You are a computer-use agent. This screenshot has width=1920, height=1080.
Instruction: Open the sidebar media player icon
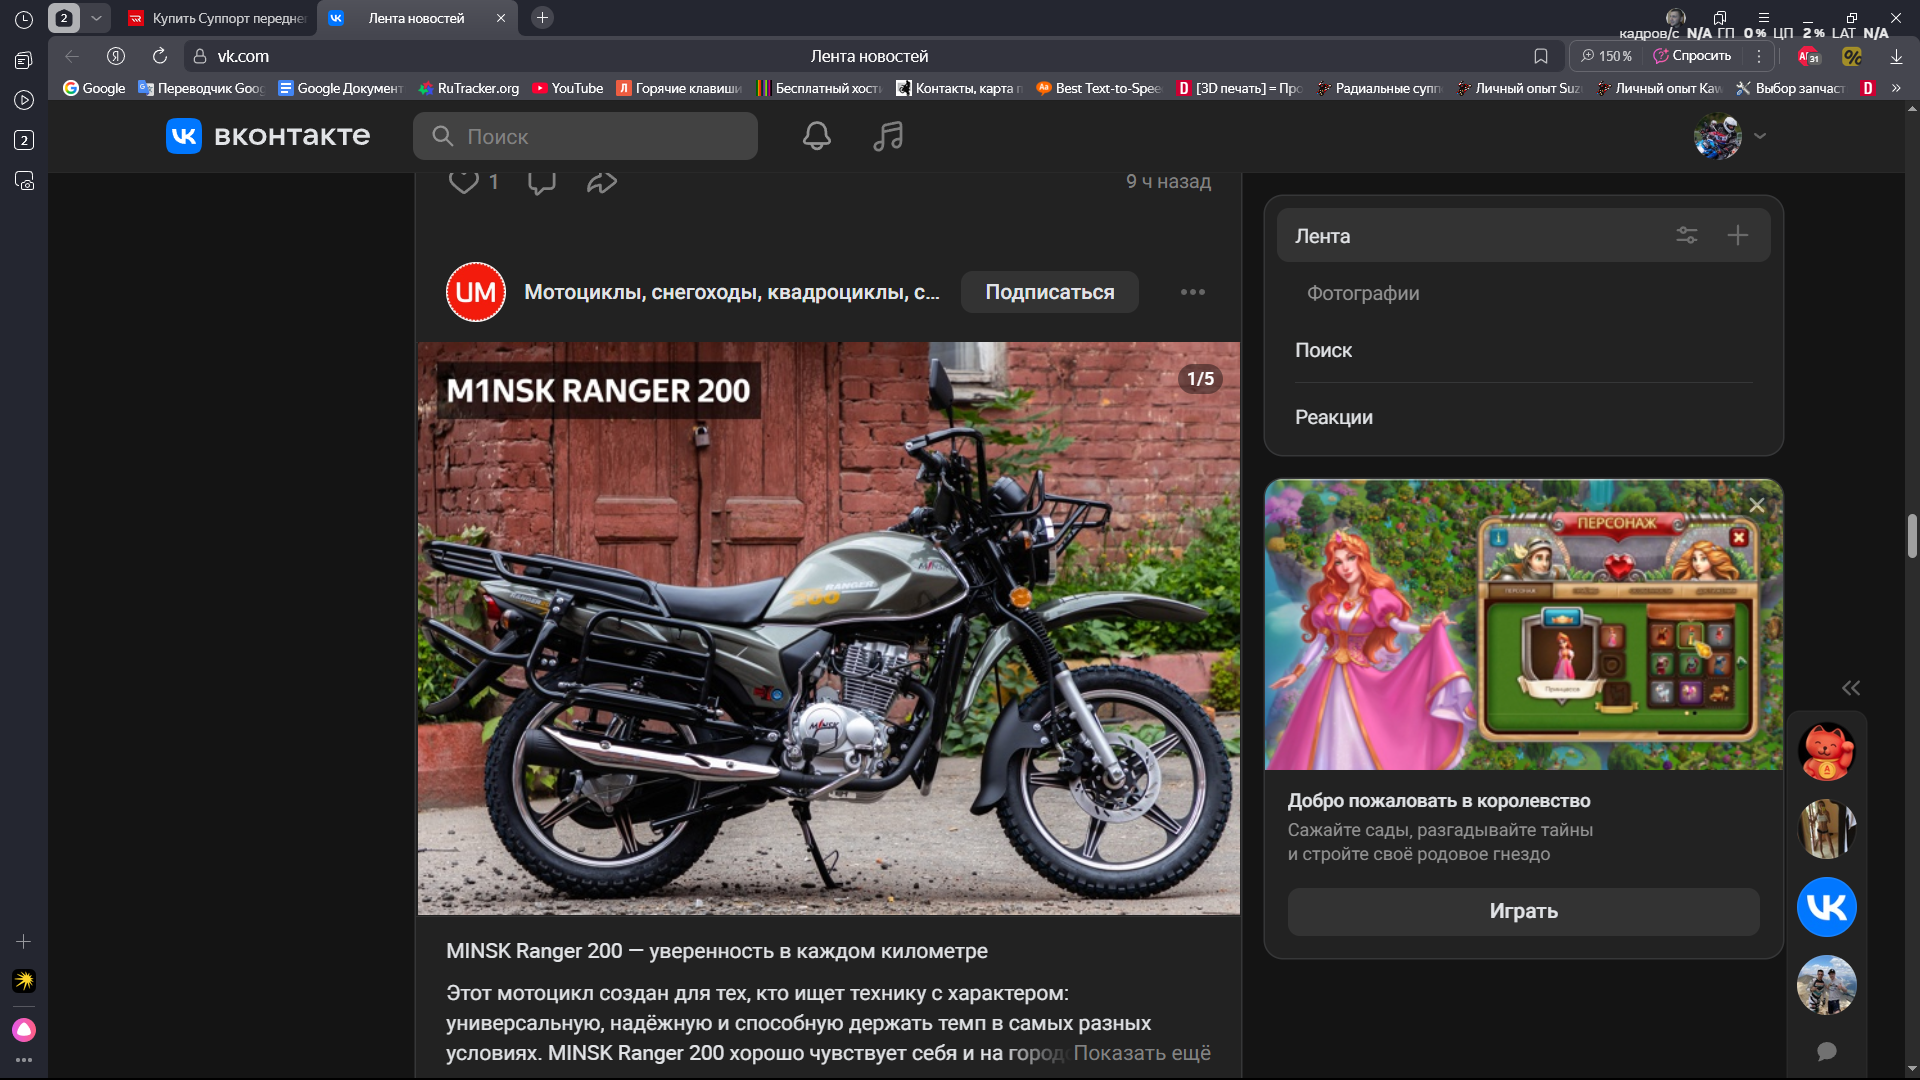click(24, 100)
